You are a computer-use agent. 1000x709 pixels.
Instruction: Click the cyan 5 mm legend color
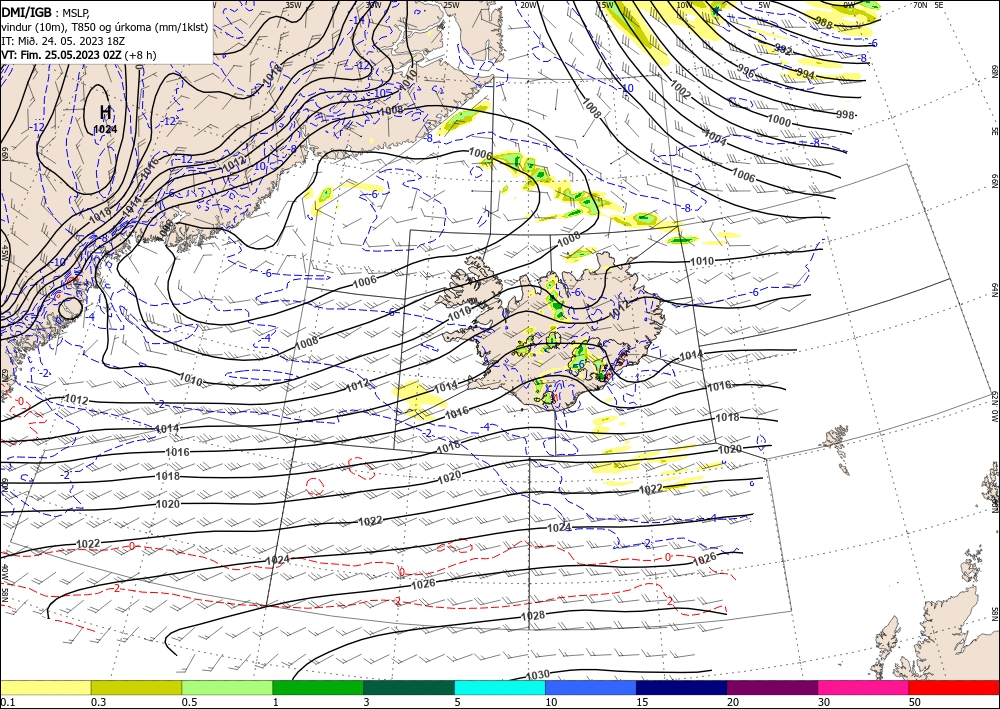pos(500,687)
